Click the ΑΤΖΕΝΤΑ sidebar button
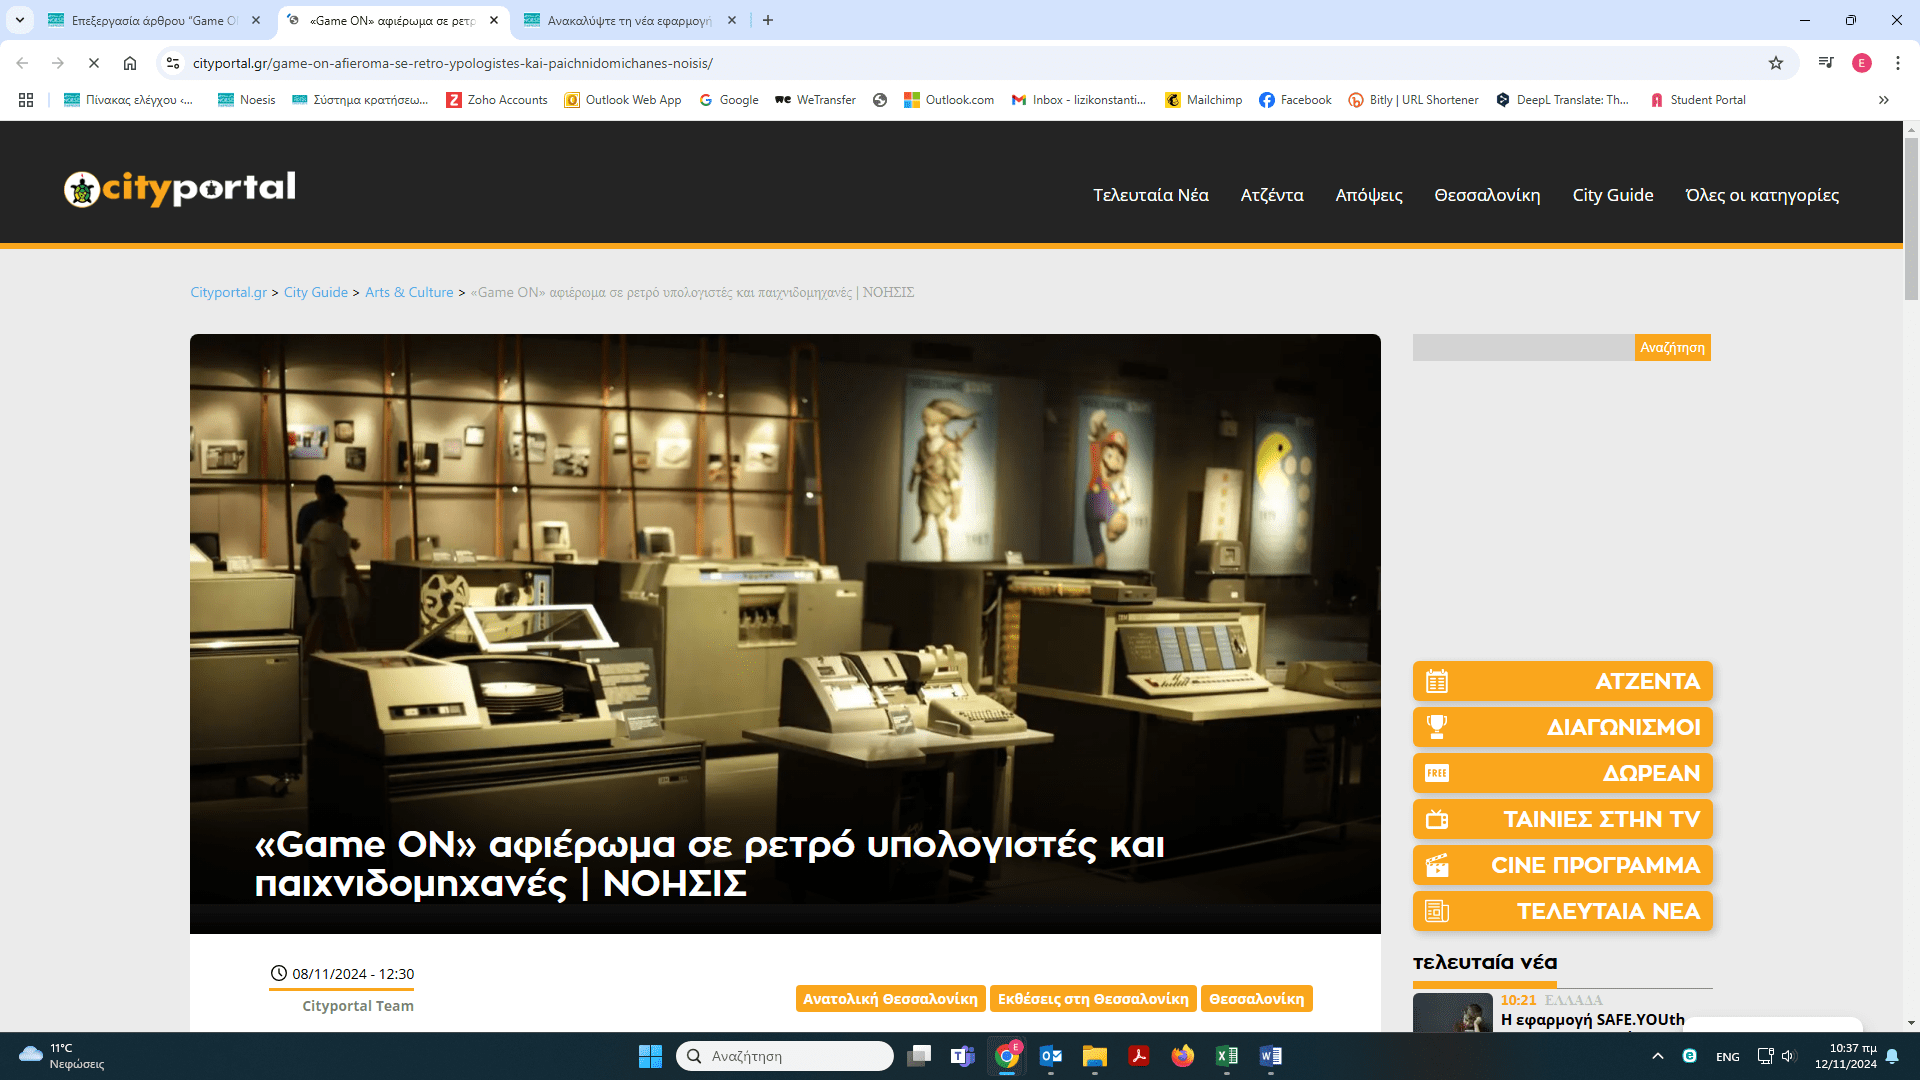The height and width of the screenshot is (1080, 1920). click(x=1562, y=681)
